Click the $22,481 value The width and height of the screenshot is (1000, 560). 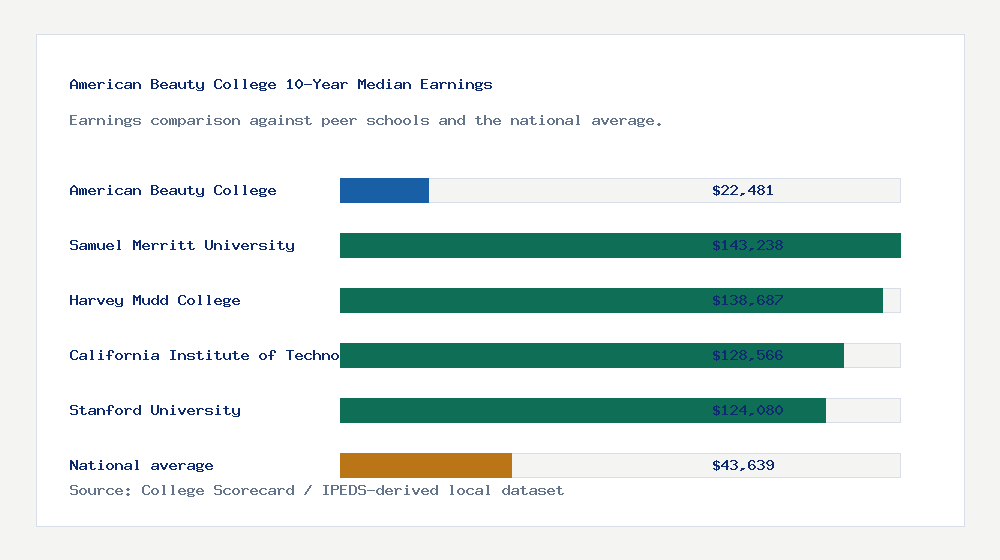[x=743, y=190]
